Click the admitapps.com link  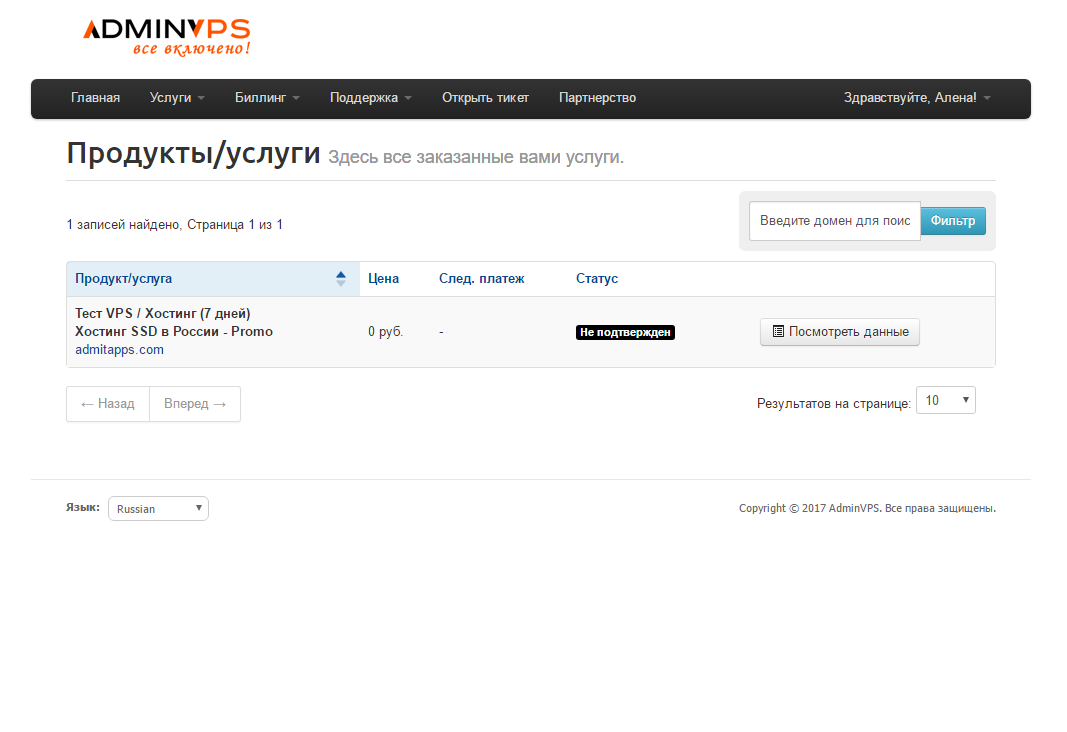tap(119, 349)
